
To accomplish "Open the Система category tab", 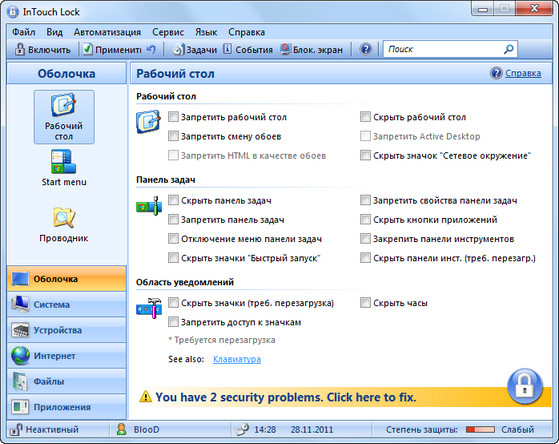I will pyautogui.click(x=67, y=304).
